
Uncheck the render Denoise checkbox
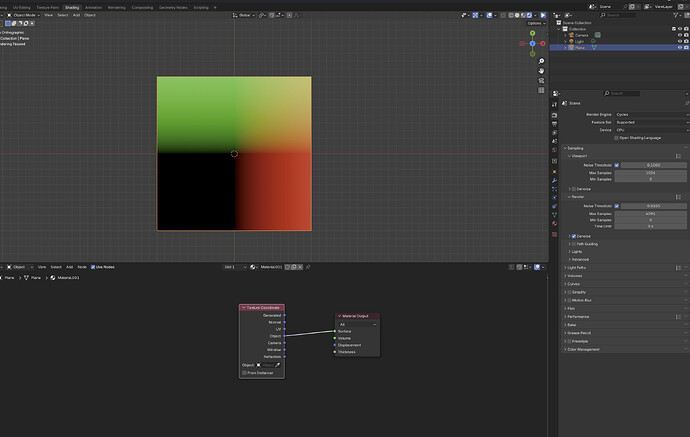click(x=573, y=236)
